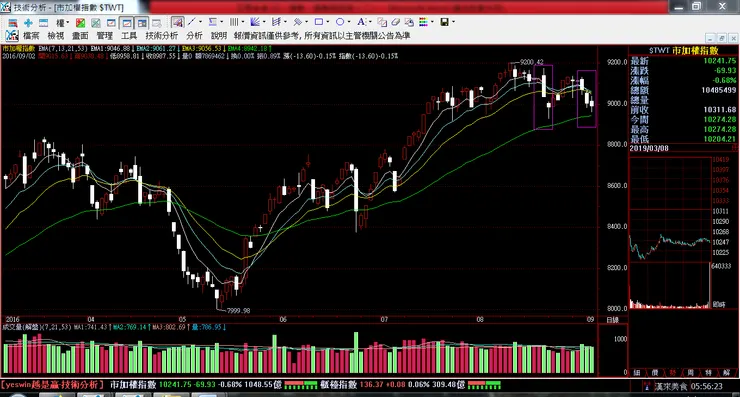The height and width of the screenshot is (397, 740).
Task: Pick the diagonal trend line drawing tool
Action: pos(191,22)
